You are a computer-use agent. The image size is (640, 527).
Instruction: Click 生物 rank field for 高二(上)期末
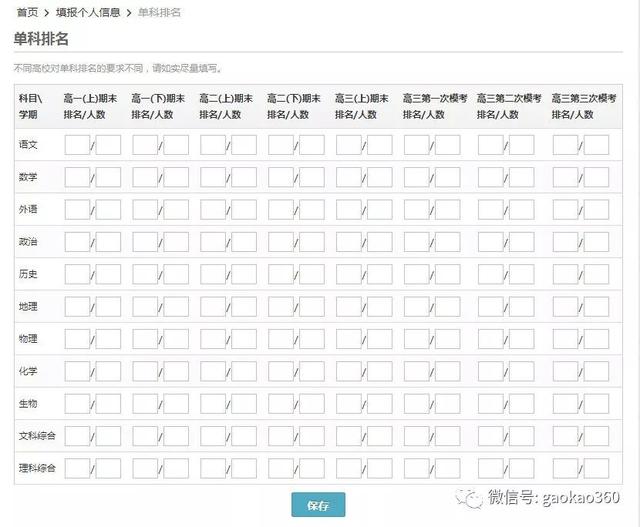click(213, 404)
